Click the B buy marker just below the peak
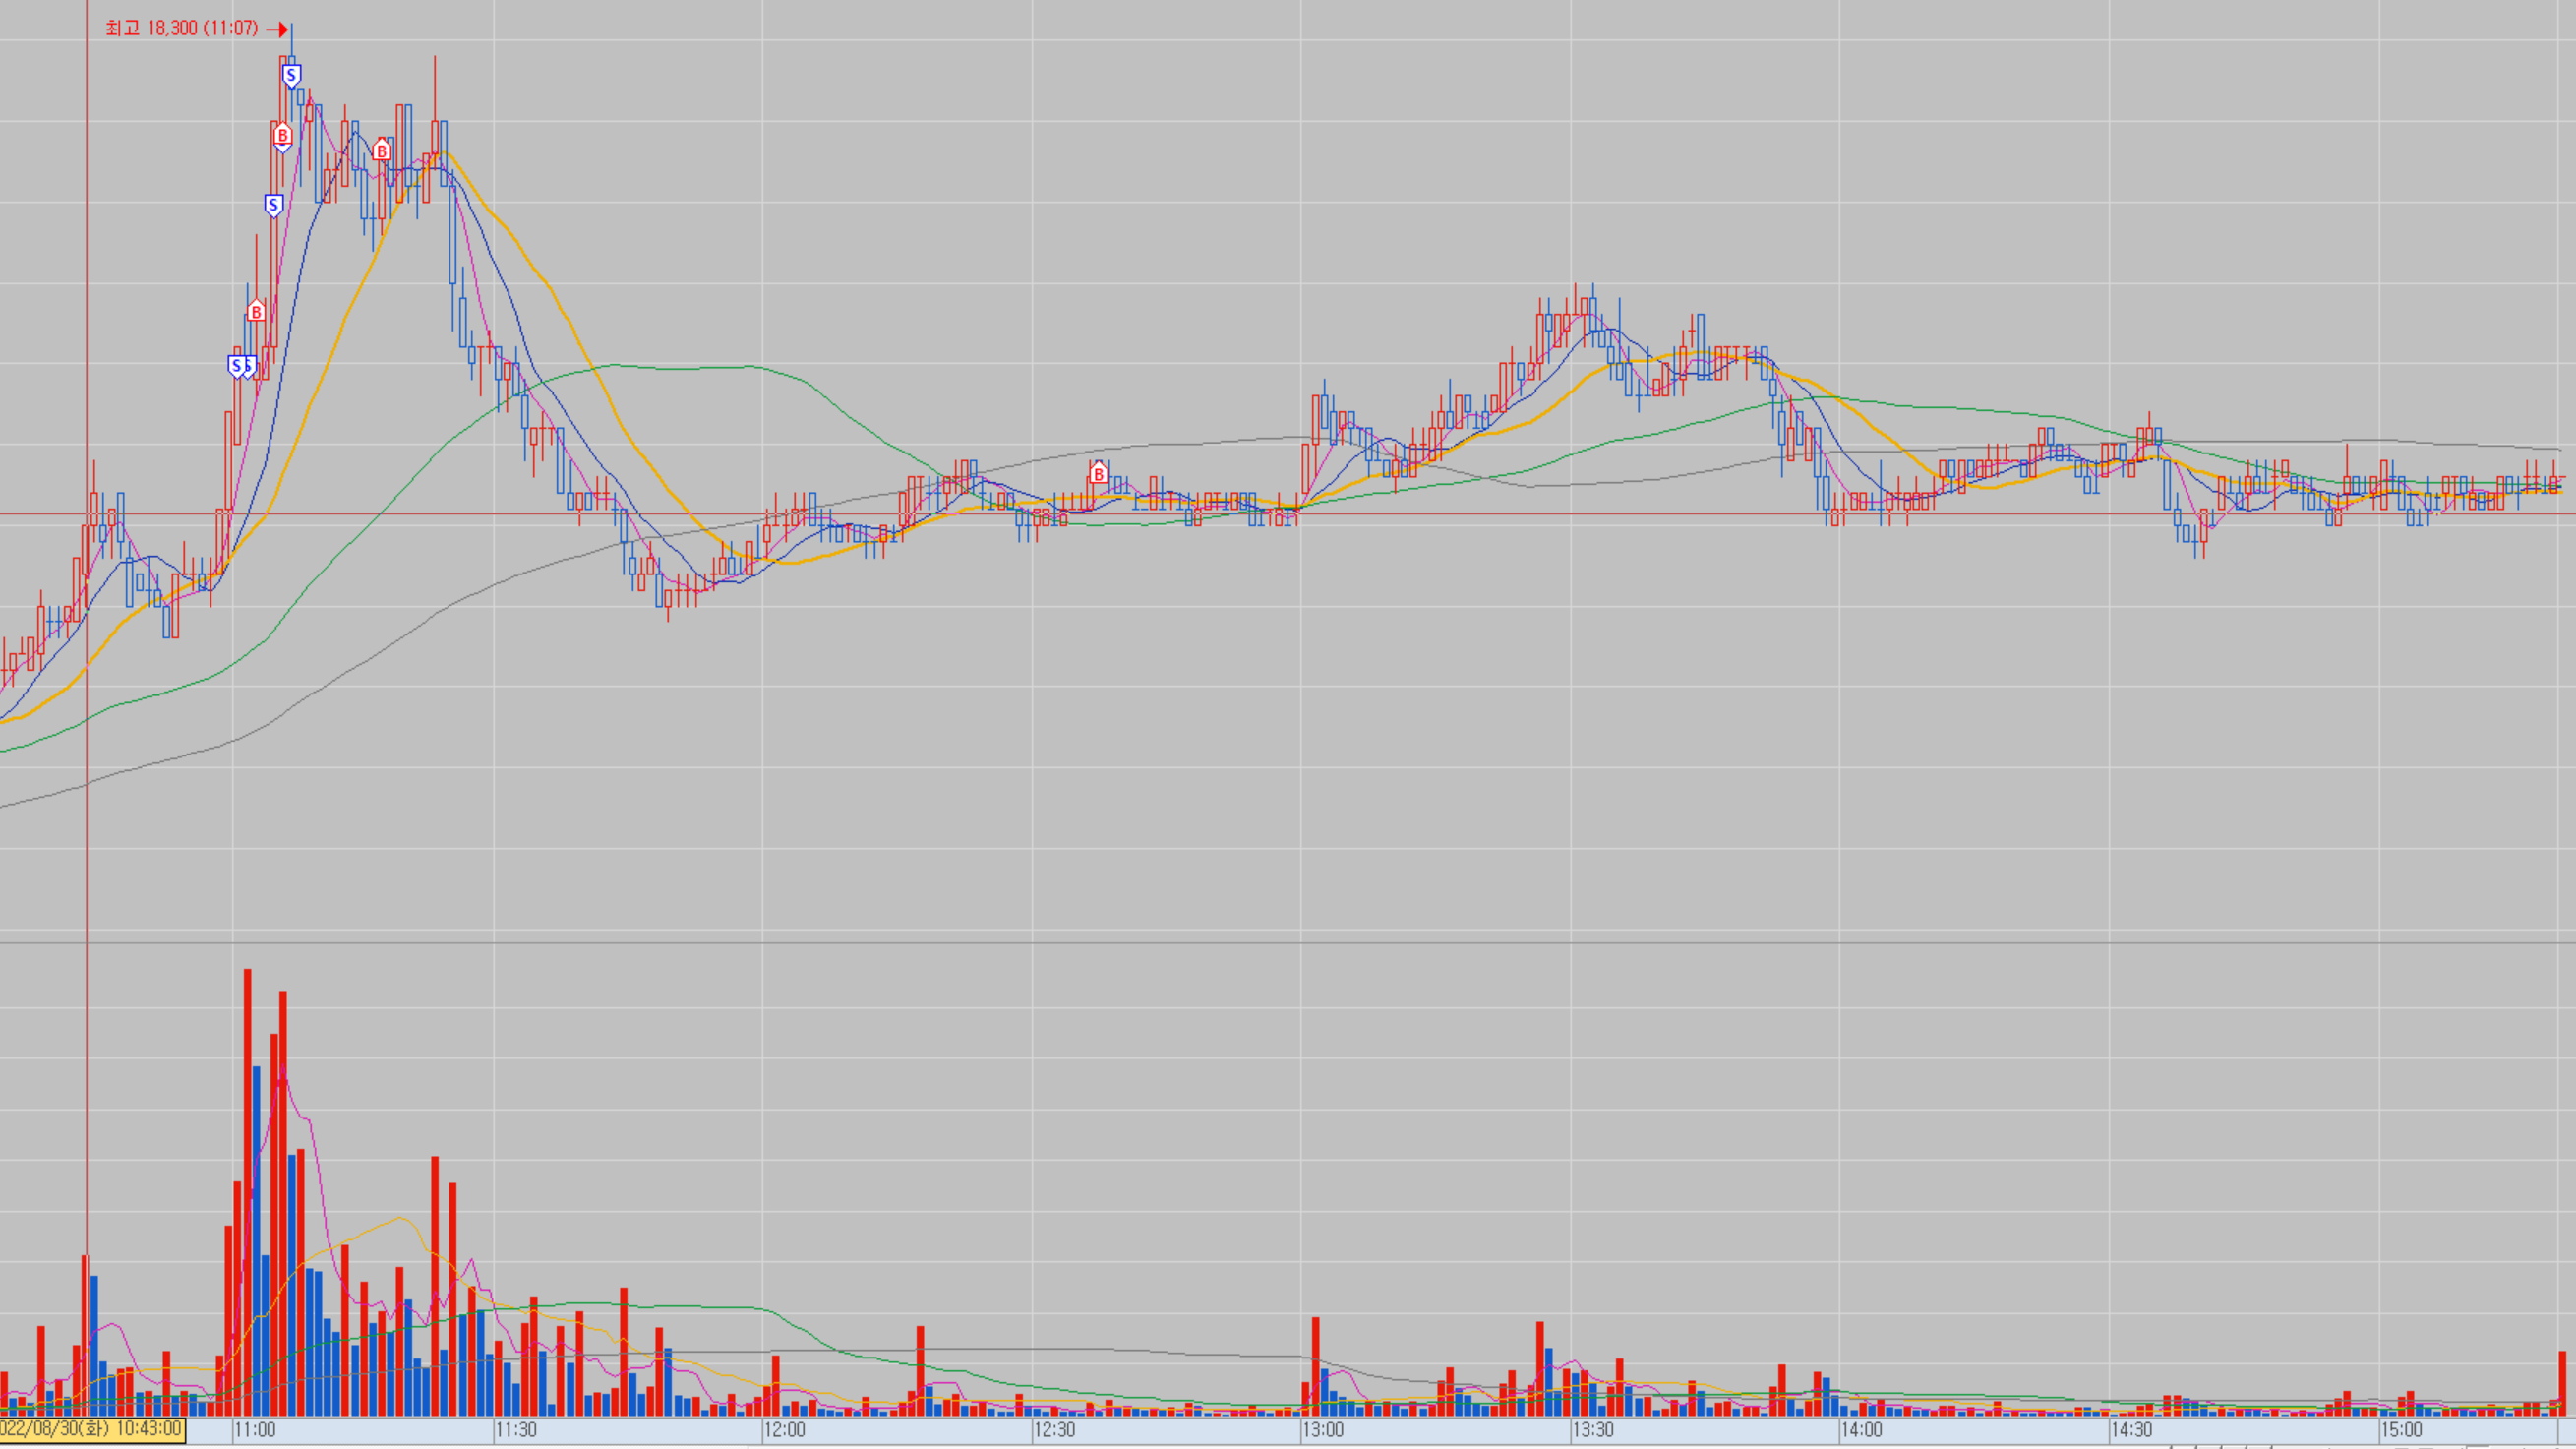This screenshot has height=1449, width=2576. tap(282, 135)
